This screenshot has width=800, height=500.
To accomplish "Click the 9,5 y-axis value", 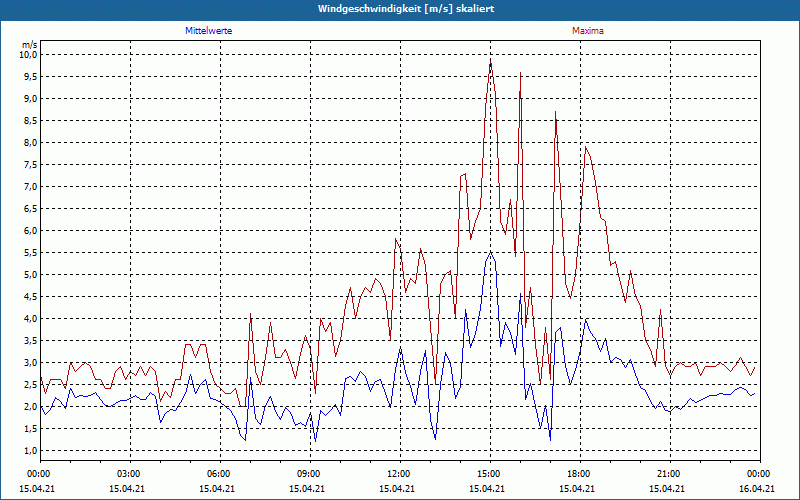I will click(x=31, y=77).
